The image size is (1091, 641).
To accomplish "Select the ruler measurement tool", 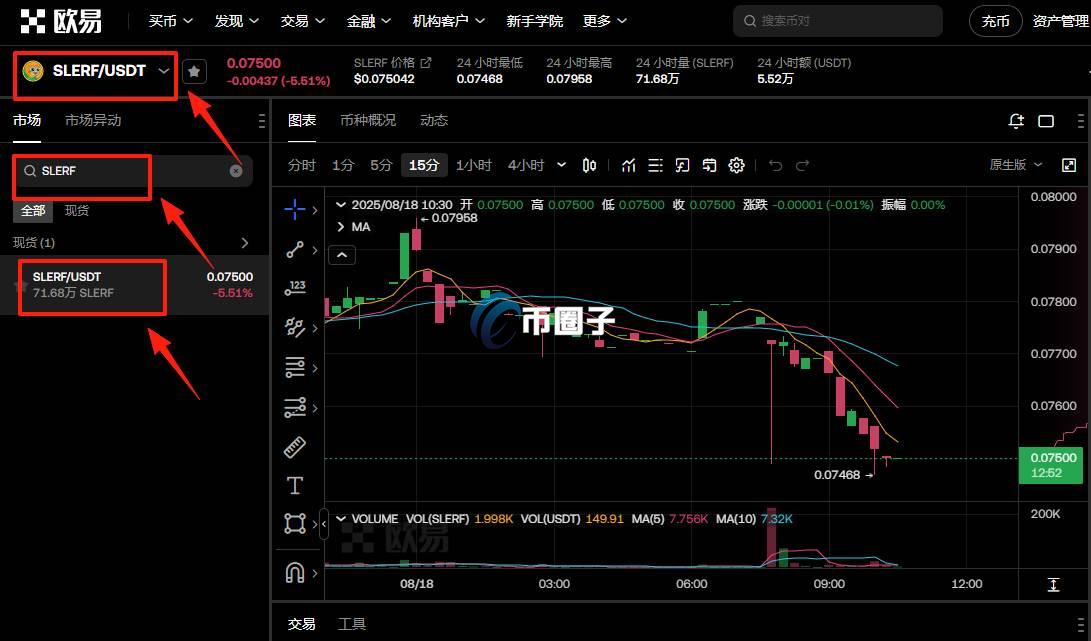I will pyautogui.click(x=295, y=447).
